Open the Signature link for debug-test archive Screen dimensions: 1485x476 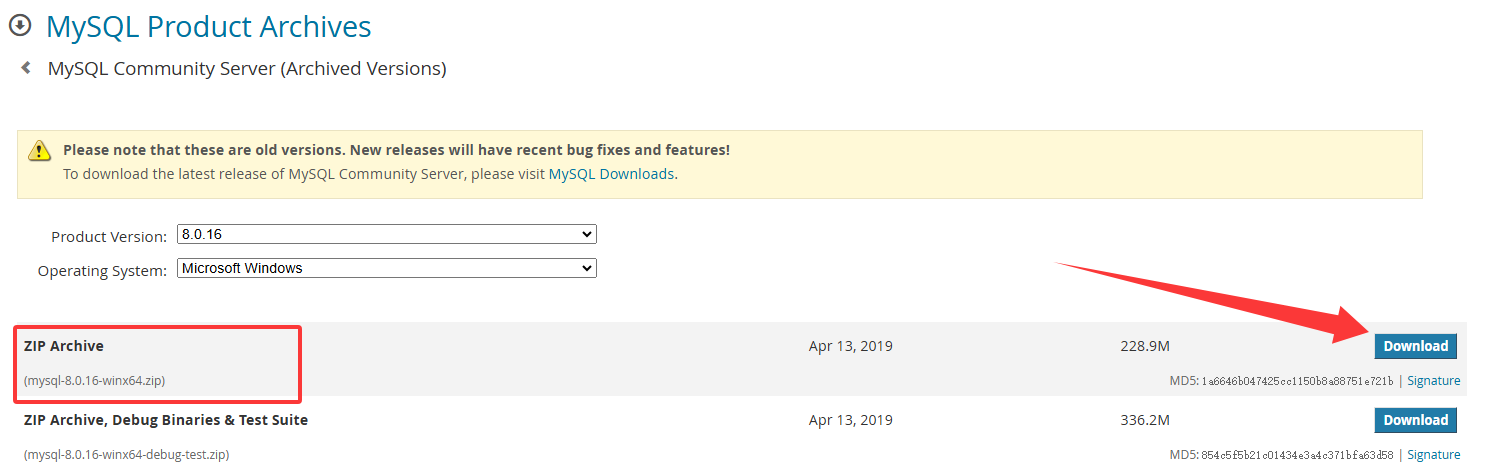(1433, 455)
